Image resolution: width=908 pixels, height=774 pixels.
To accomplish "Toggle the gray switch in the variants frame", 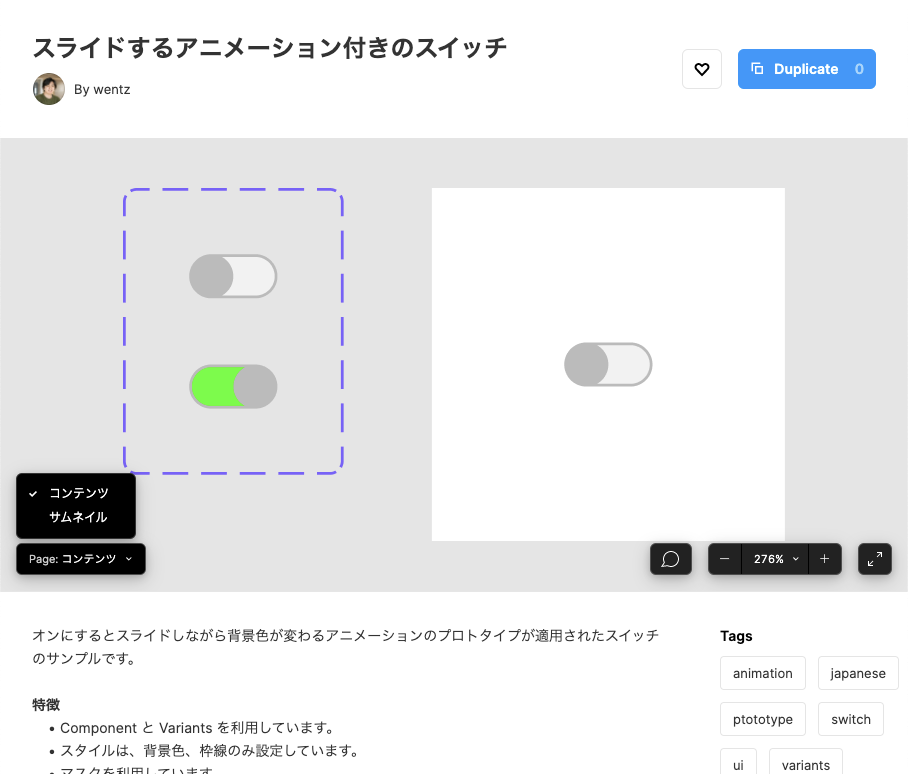I will [233, 276].
